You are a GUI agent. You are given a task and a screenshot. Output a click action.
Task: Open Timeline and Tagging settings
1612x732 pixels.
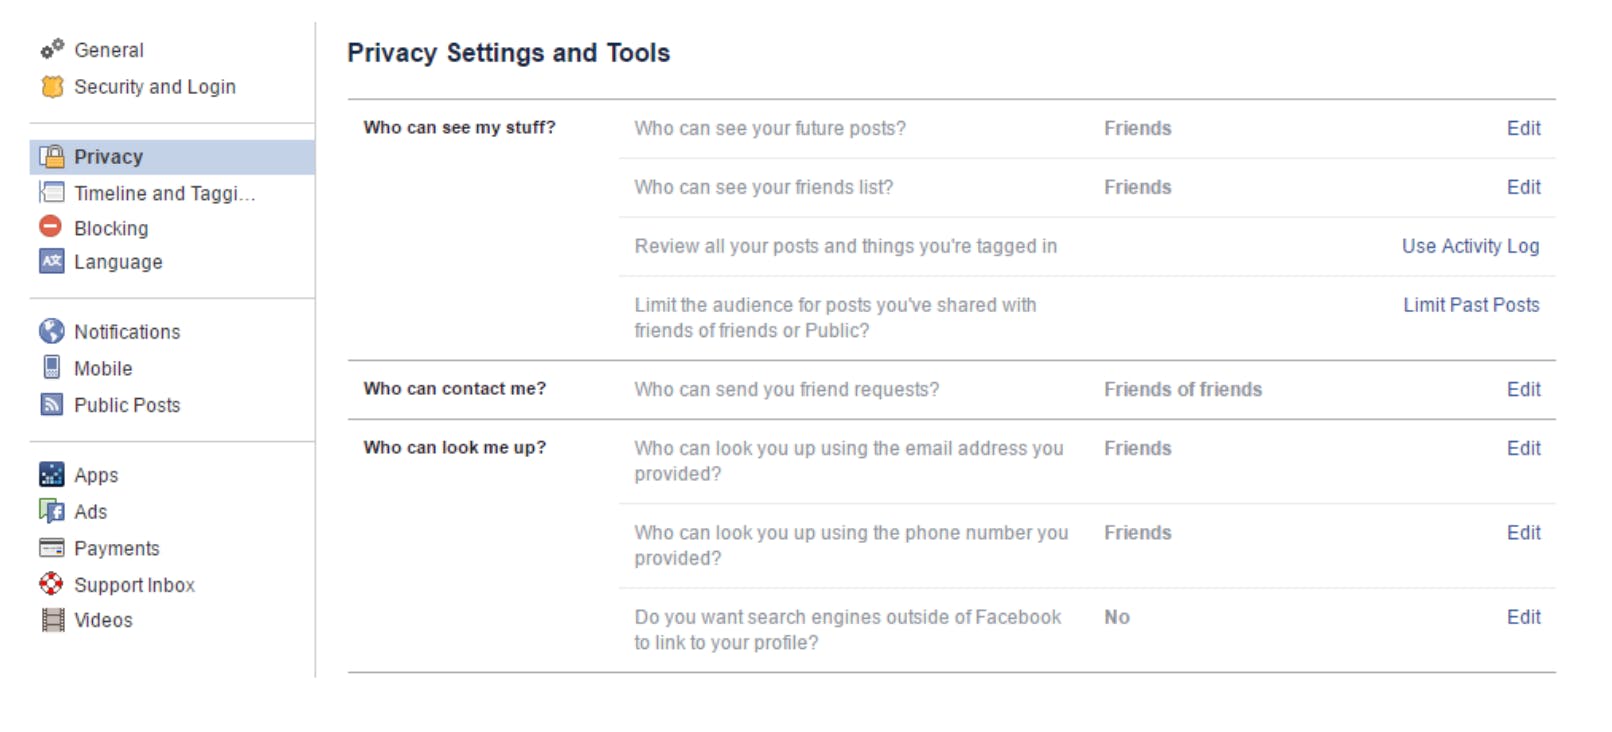(x=164, y=193)
